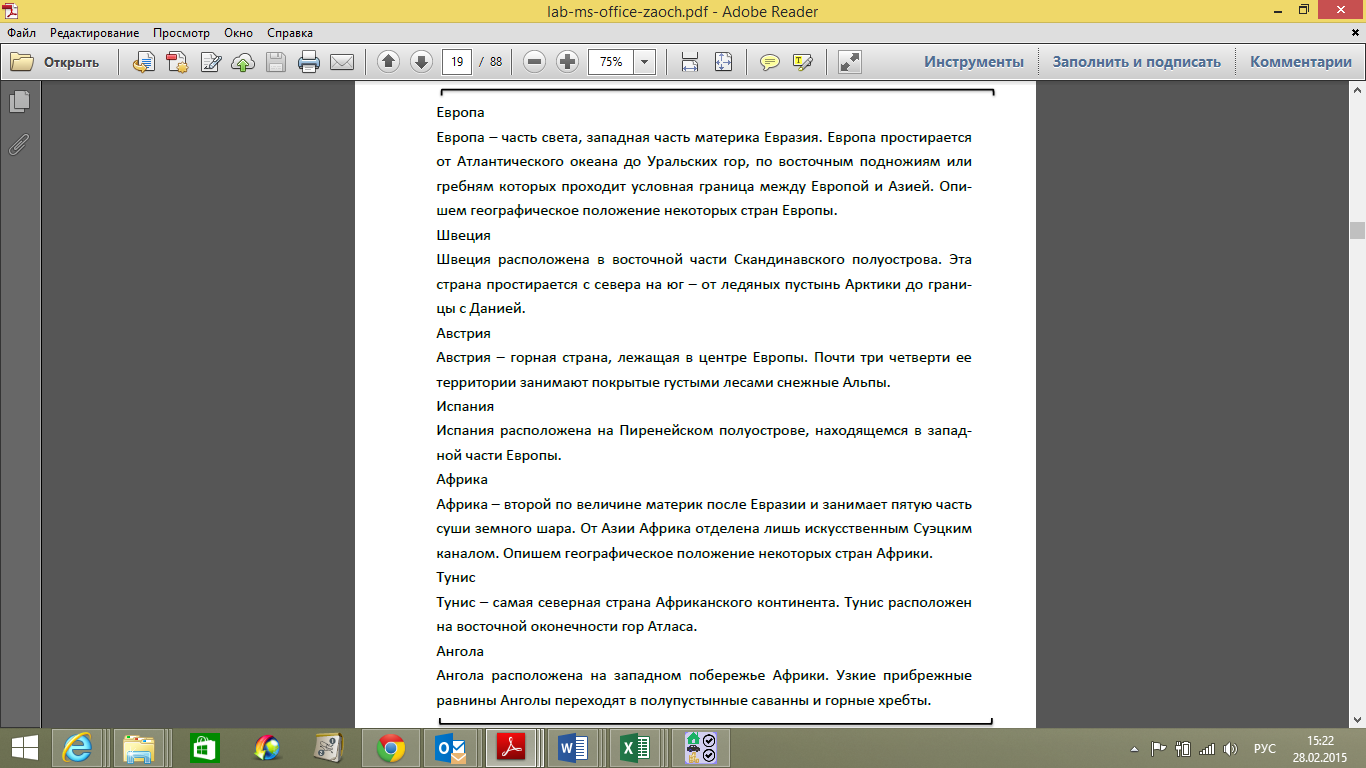Click the Action Center flag tray icon
Image resolution: width=1366 pixels, height=768 pixels.
click(x=1159, y=748)
